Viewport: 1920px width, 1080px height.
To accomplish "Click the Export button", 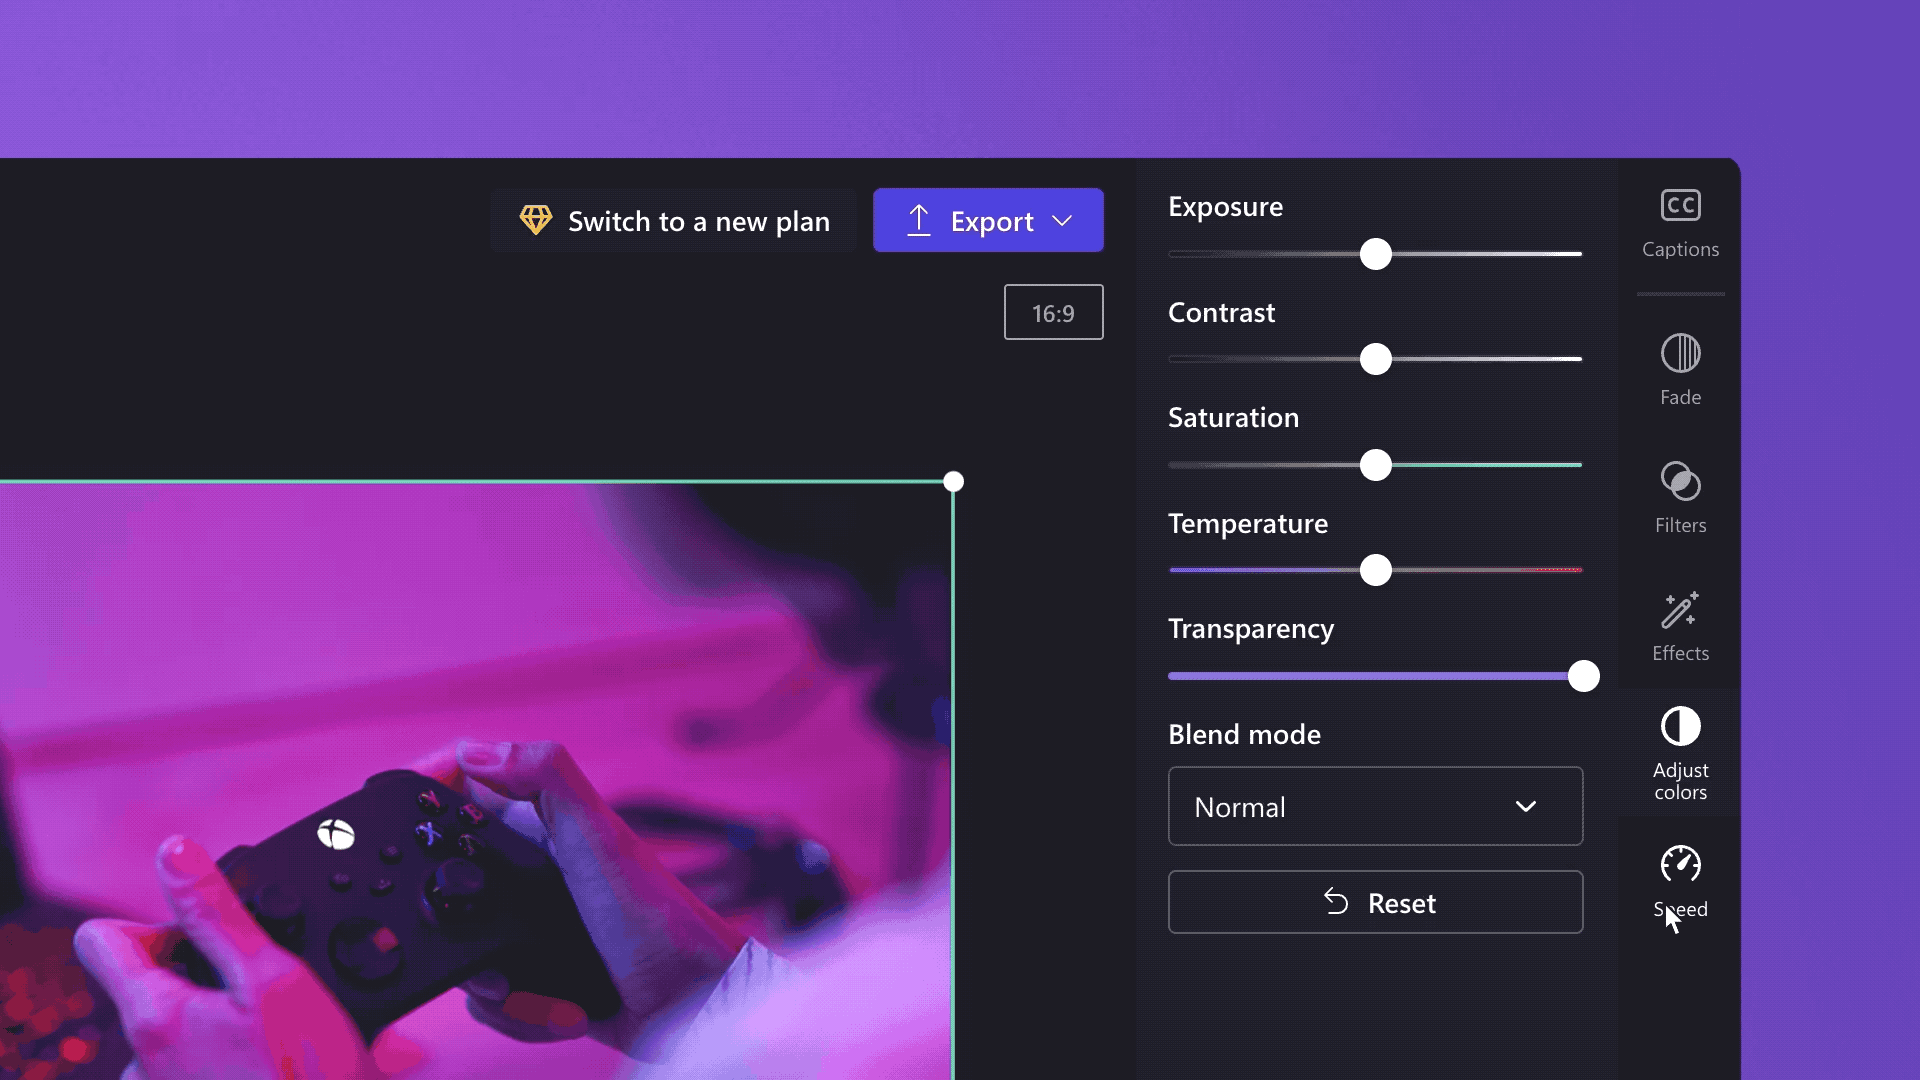I will [989, 220].
